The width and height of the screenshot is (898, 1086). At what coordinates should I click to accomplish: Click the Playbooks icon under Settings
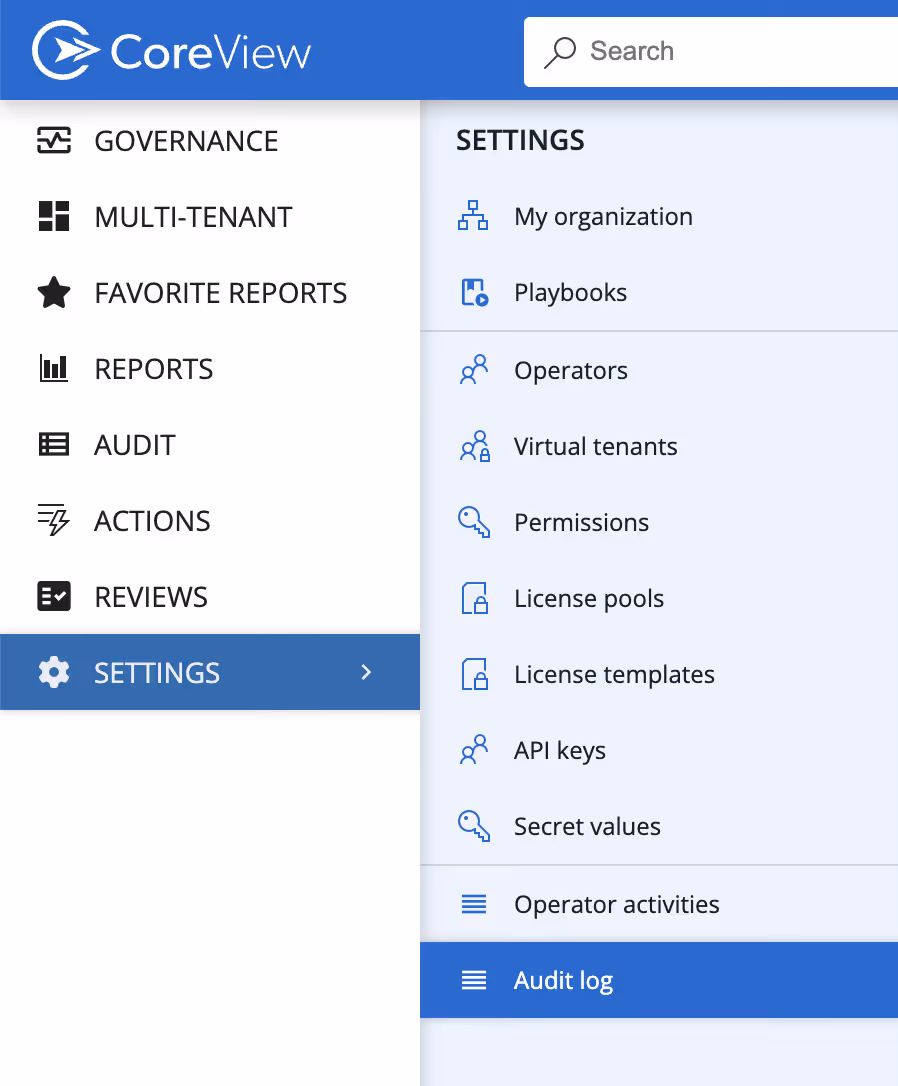pos(474,292)
